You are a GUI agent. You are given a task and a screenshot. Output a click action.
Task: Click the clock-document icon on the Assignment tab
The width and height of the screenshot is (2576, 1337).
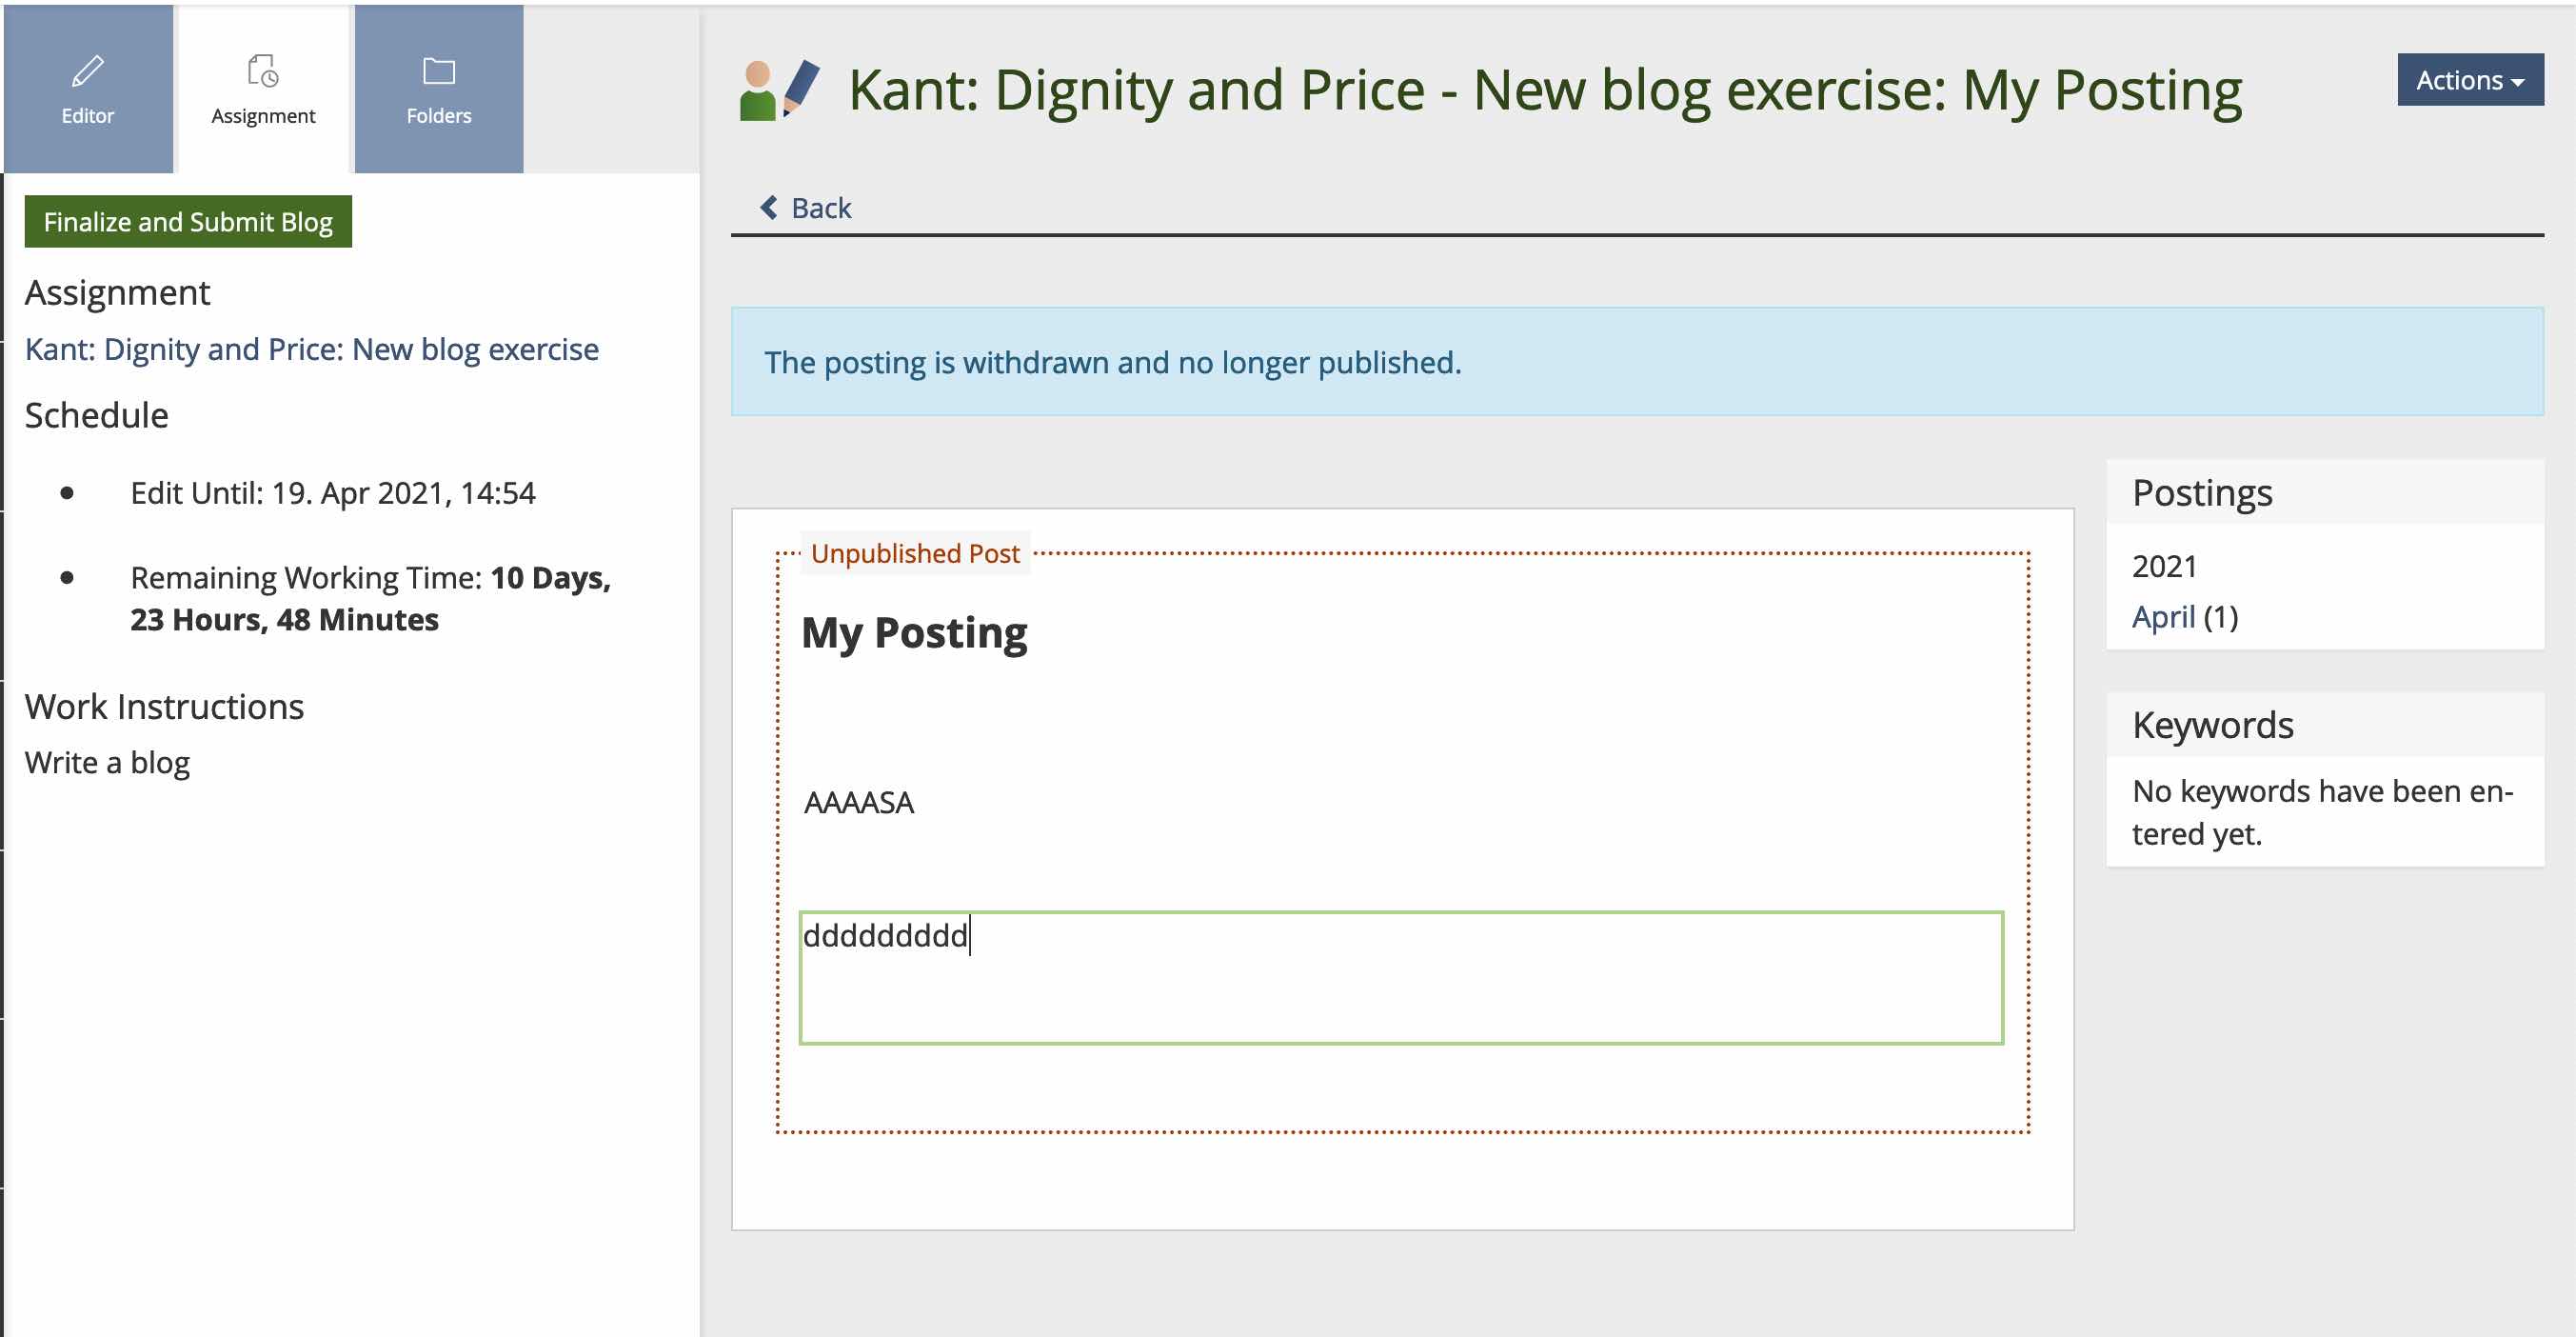click(263, 70)
